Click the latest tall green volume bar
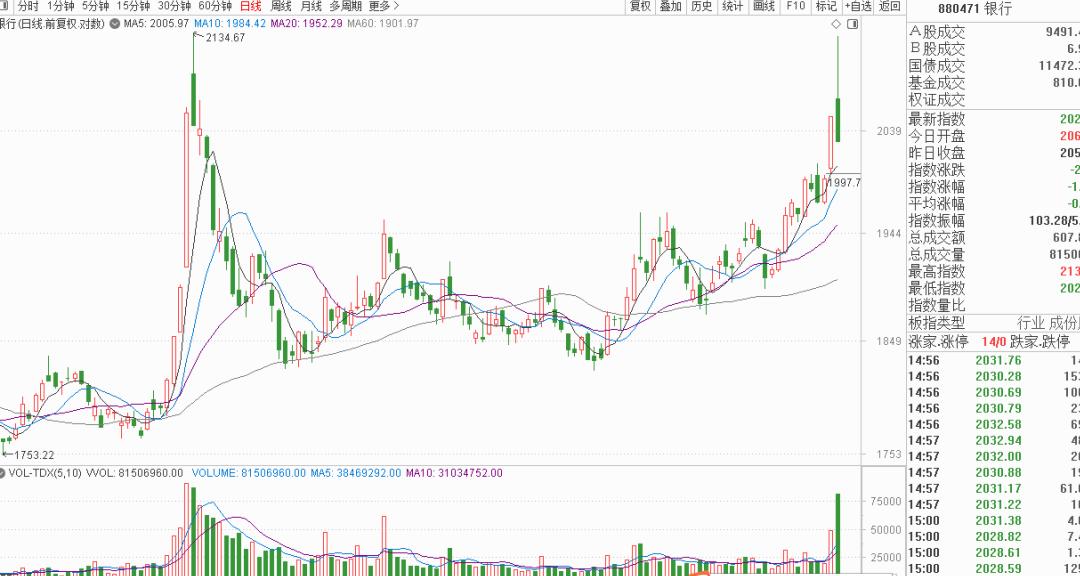Image resolution: width=1080 pixels, height=576 pixels. [x=838, y=534]
